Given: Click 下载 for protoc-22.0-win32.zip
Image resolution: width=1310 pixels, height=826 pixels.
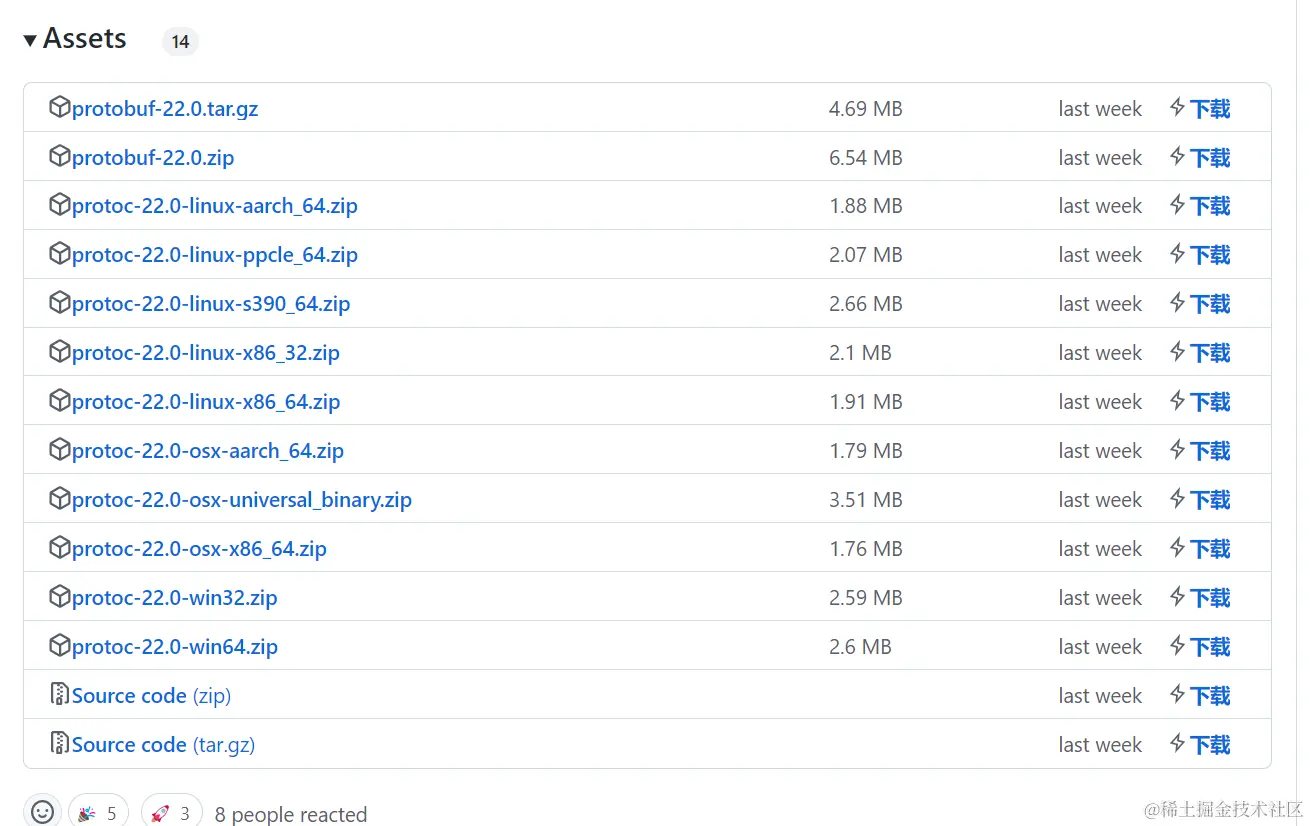Looking at the screenshot, I should point(1210,598).
